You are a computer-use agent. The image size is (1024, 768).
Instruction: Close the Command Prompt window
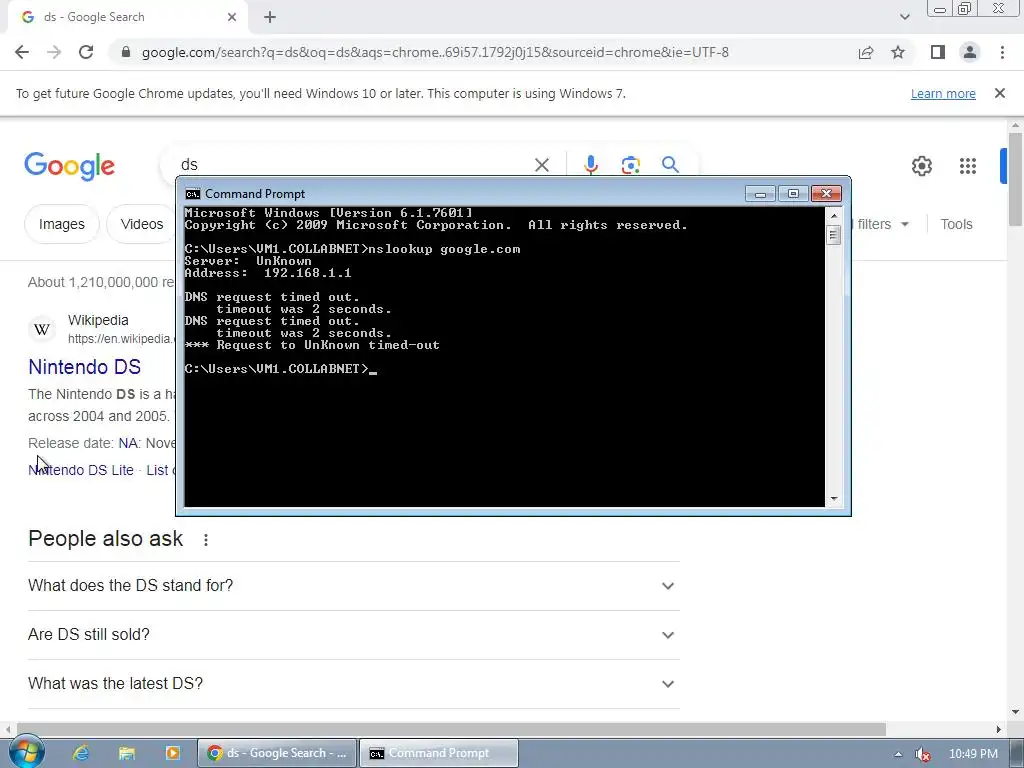(826, 194)
